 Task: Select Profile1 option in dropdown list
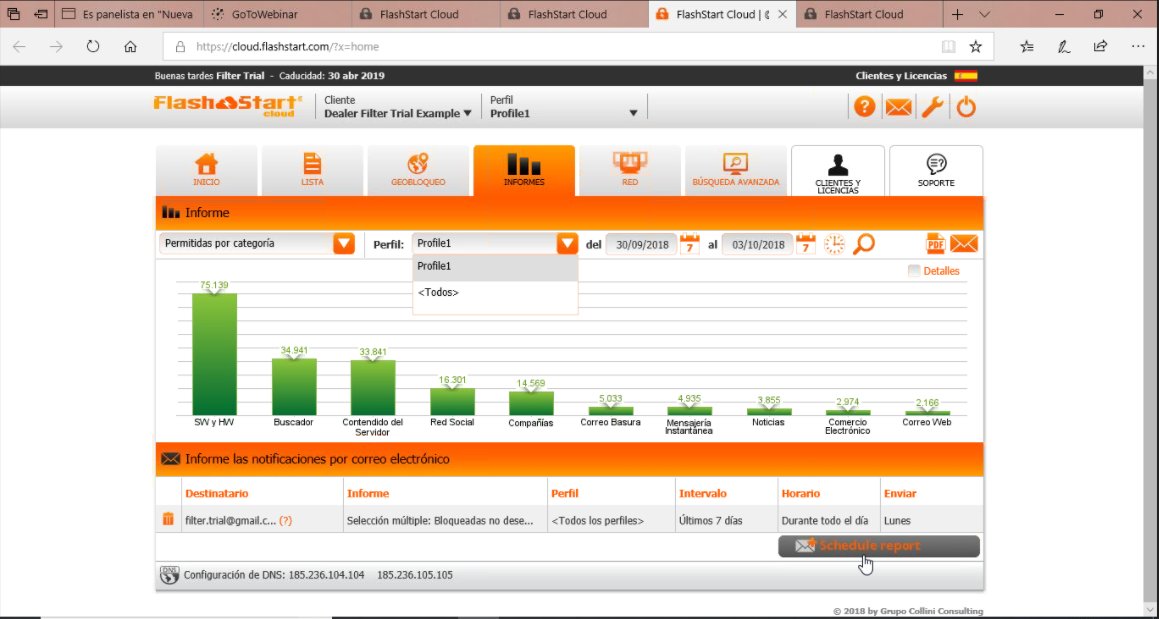tap(495, 266)
